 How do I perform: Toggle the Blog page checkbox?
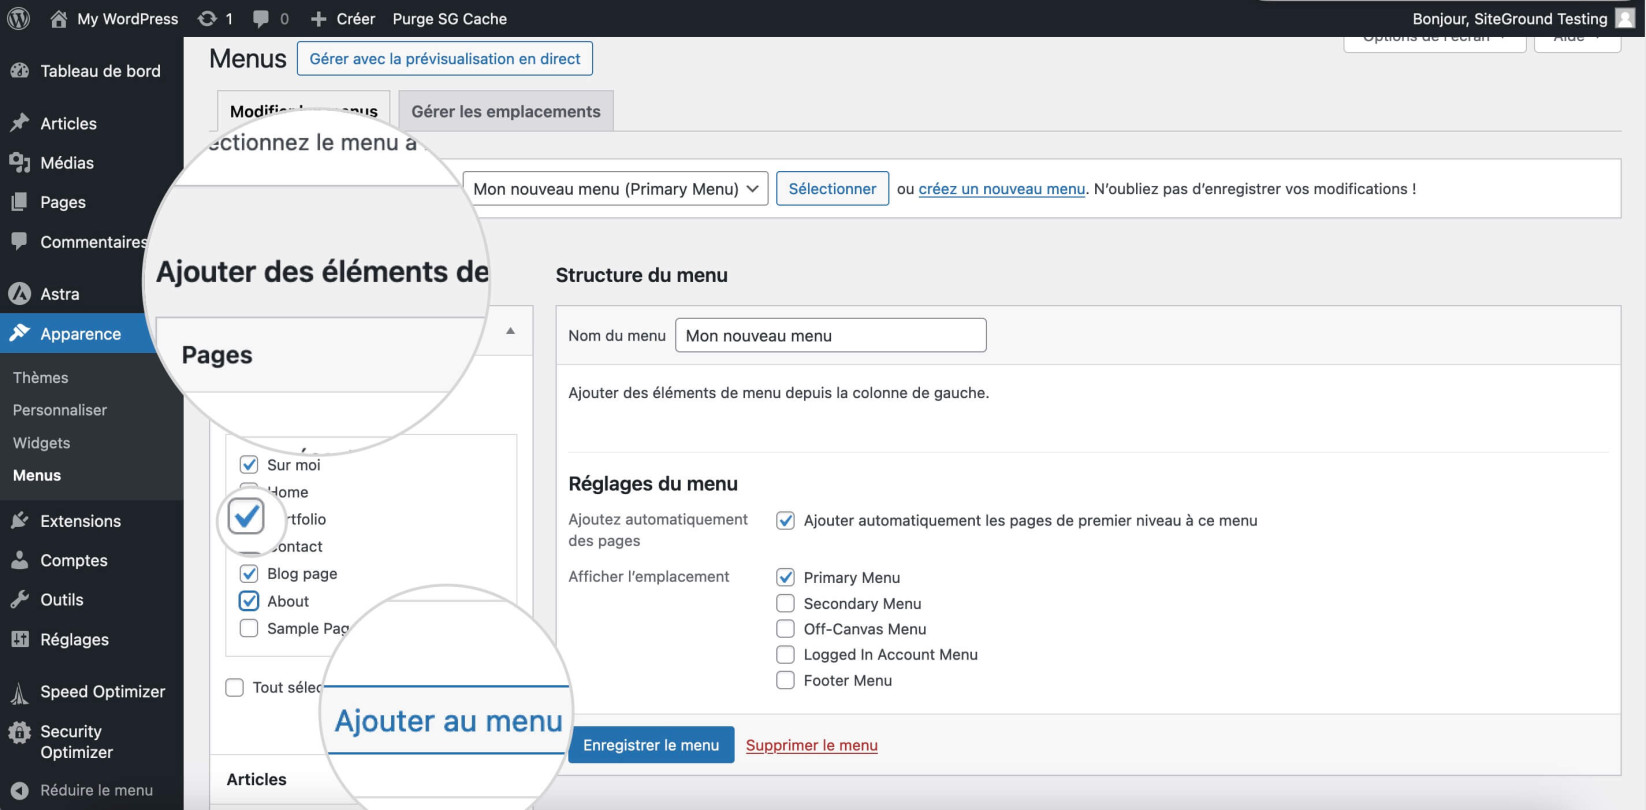coord(249,574)
